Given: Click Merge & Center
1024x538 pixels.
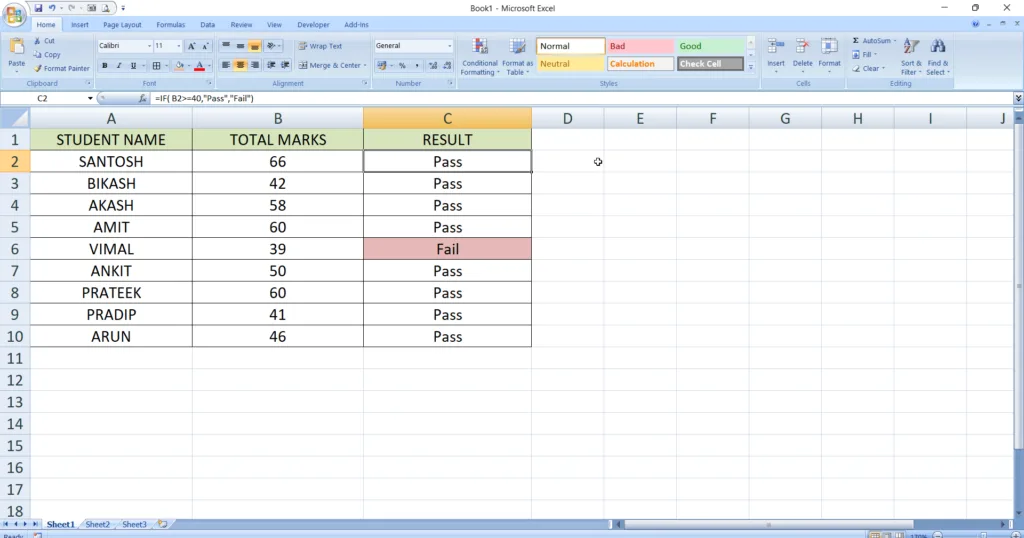Looking at the screenshot, I should [x=329, y=65].
